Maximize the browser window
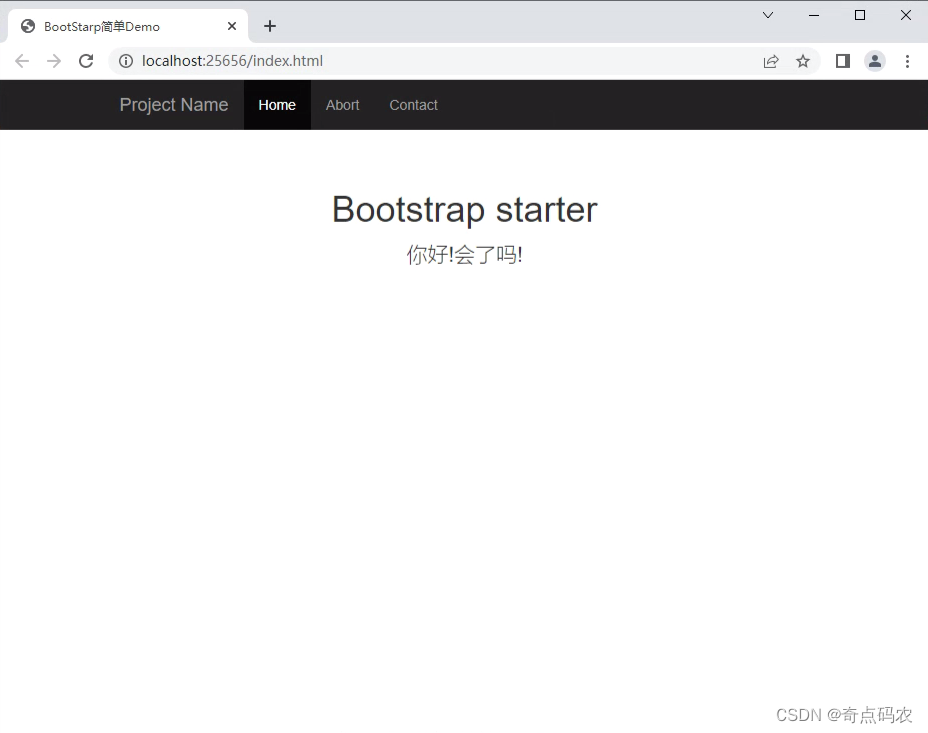 pyautogui.click(x=860, y=15)
